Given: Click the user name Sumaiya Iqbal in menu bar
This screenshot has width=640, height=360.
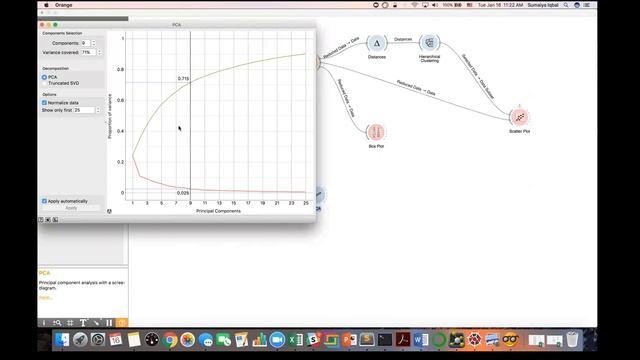Looking at the screenshot, I should tap(543, 5).
